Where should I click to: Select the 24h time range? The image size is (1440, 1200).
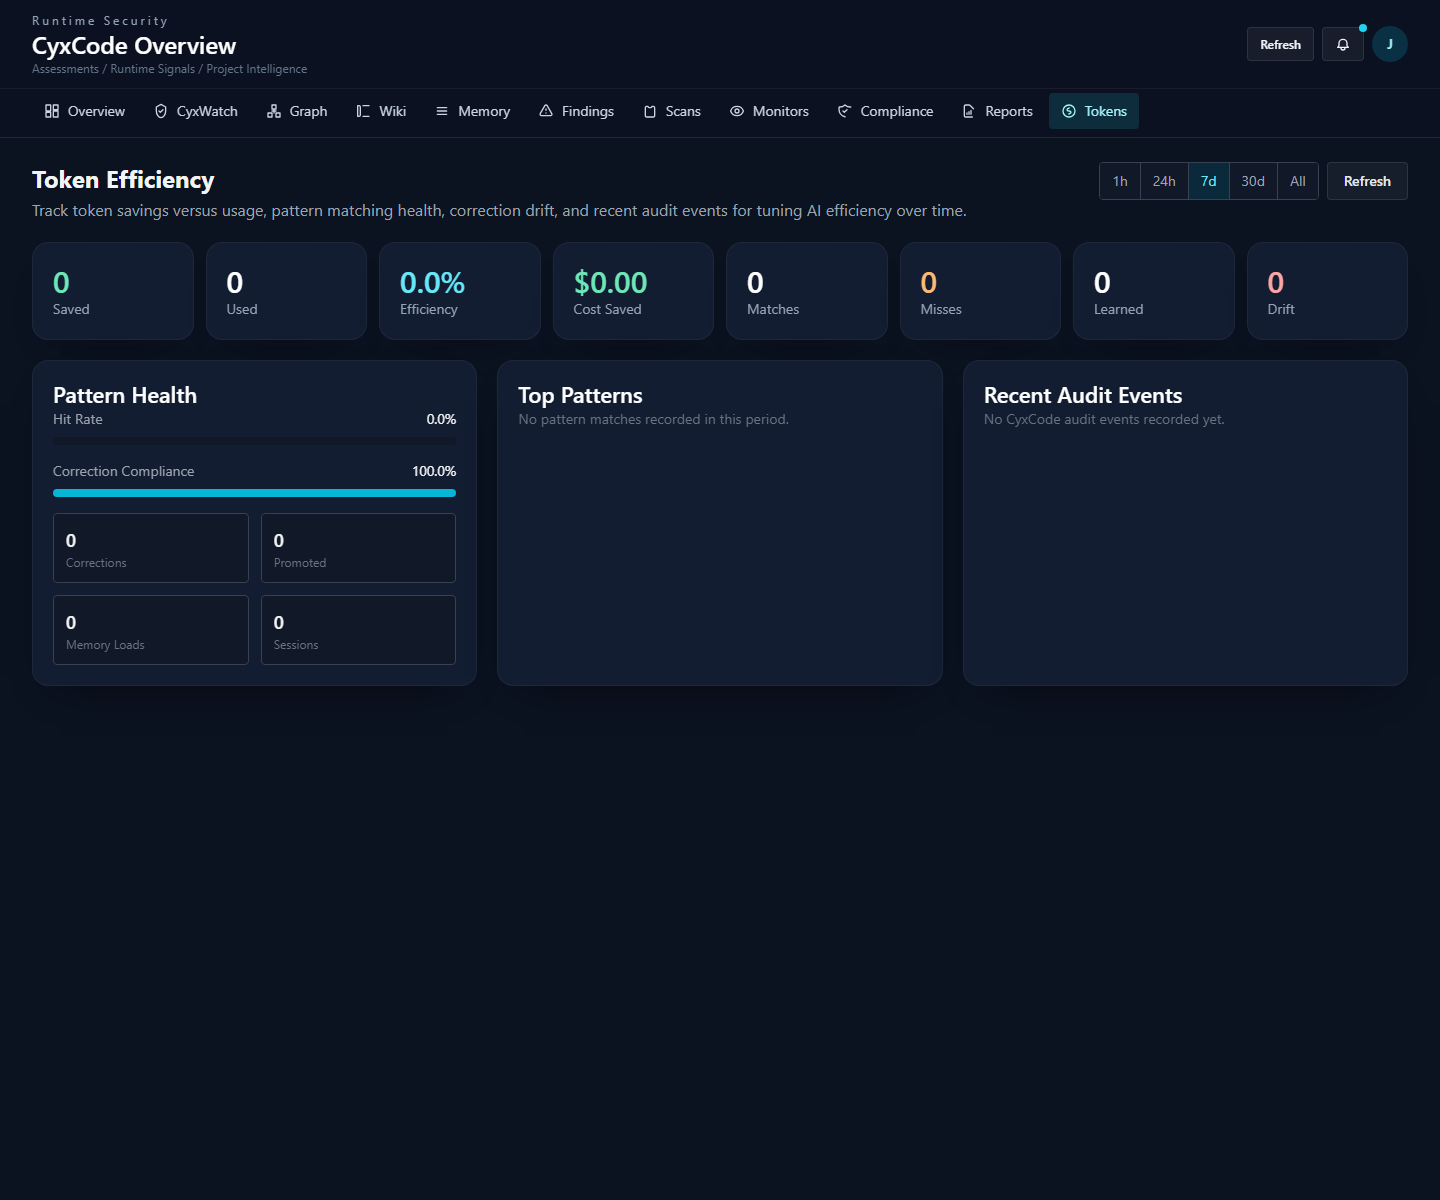coord(1164,181)
